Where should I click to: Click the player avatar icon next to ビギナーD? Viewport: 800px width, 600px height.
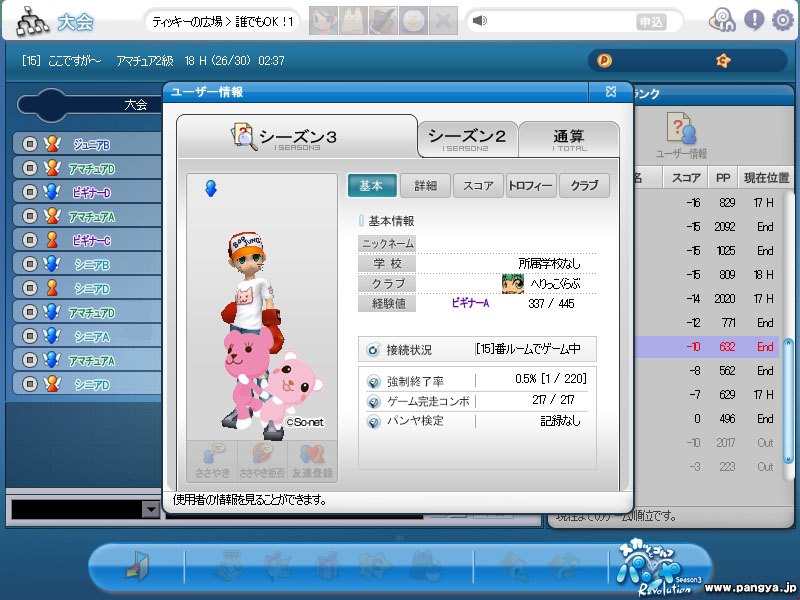tap(52, 192)
